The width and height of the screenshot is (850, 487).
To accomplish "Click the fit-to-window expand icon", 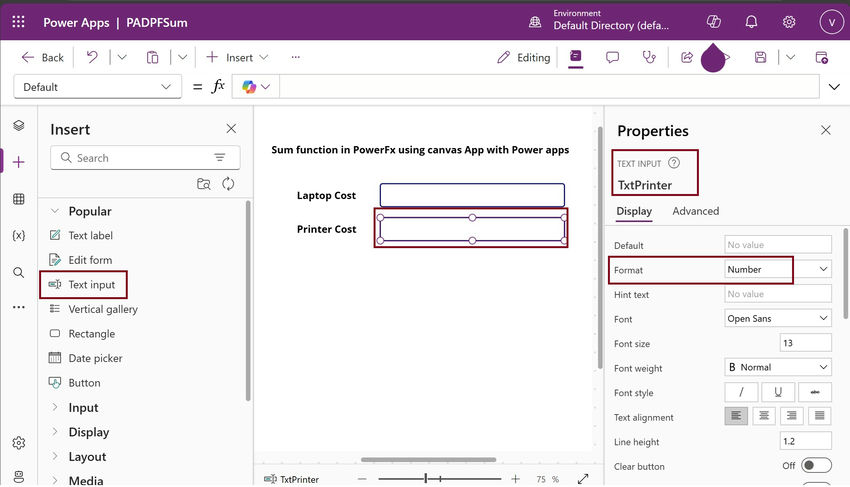I will [x=583, y=479].
